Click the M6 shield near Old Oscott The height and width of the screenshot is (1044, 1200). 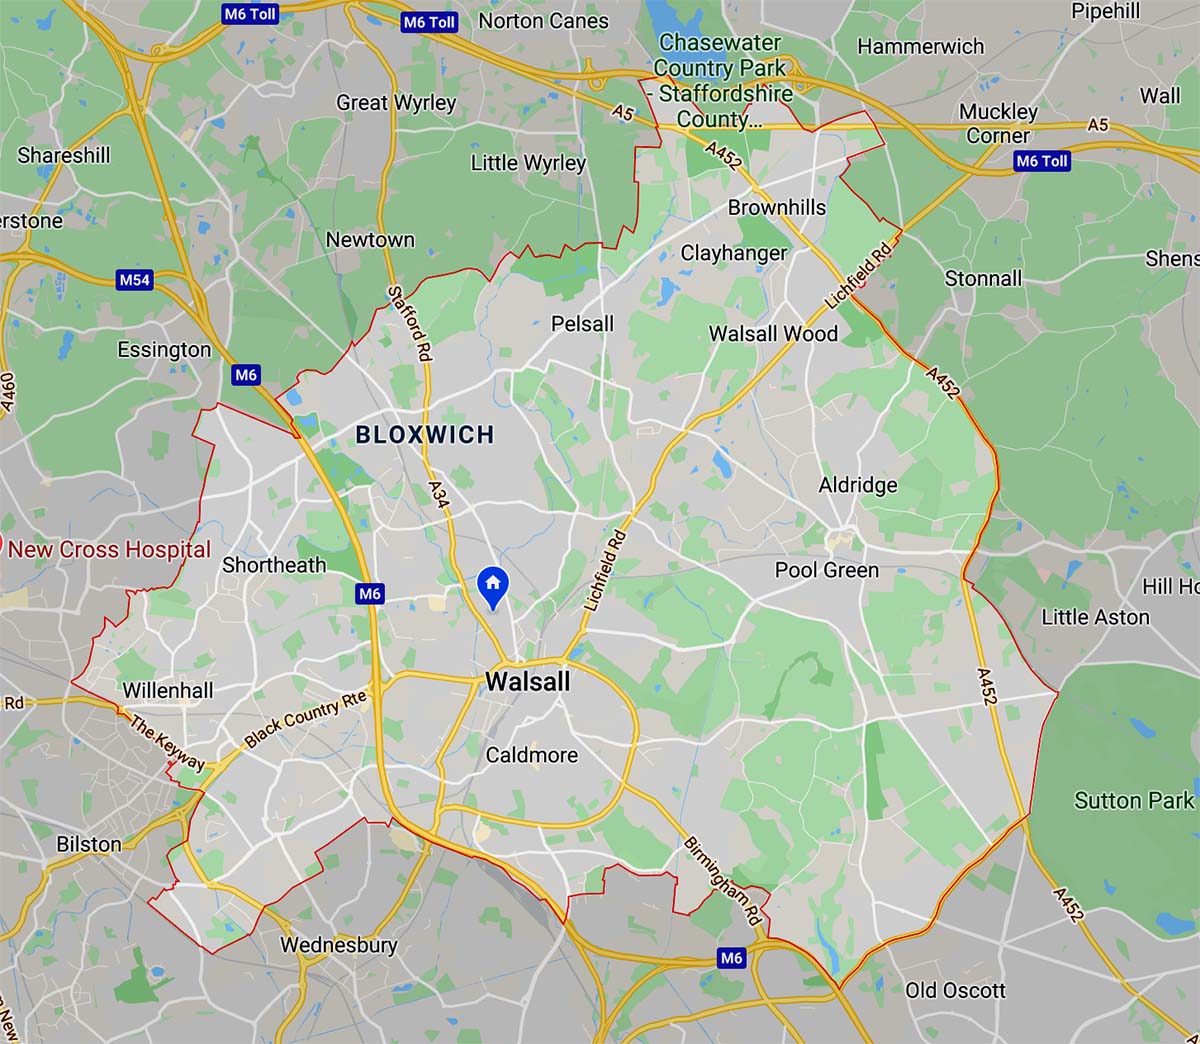[x=732, y=958]
